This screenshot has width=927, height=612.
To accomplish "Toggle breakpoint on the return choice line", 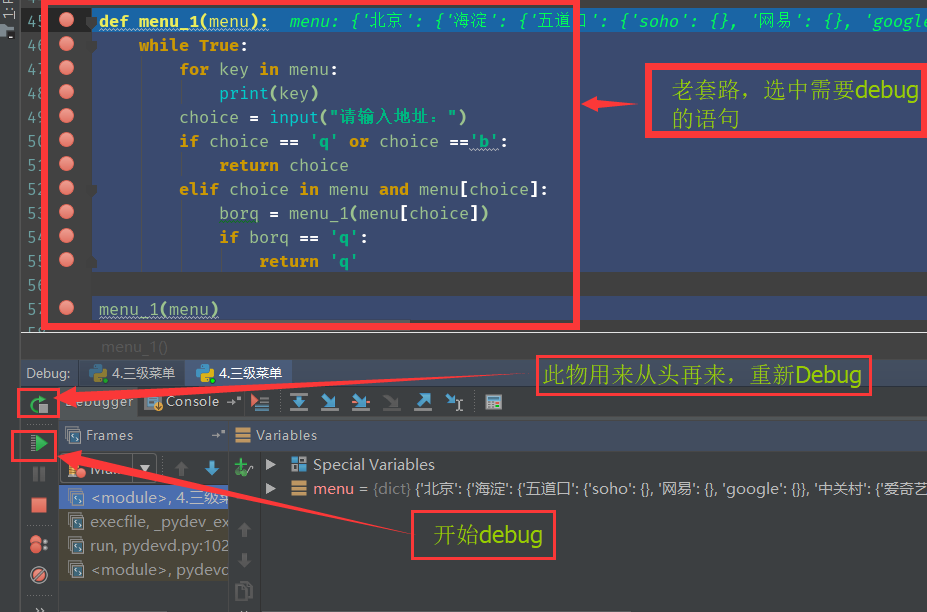I will (66, 164).
